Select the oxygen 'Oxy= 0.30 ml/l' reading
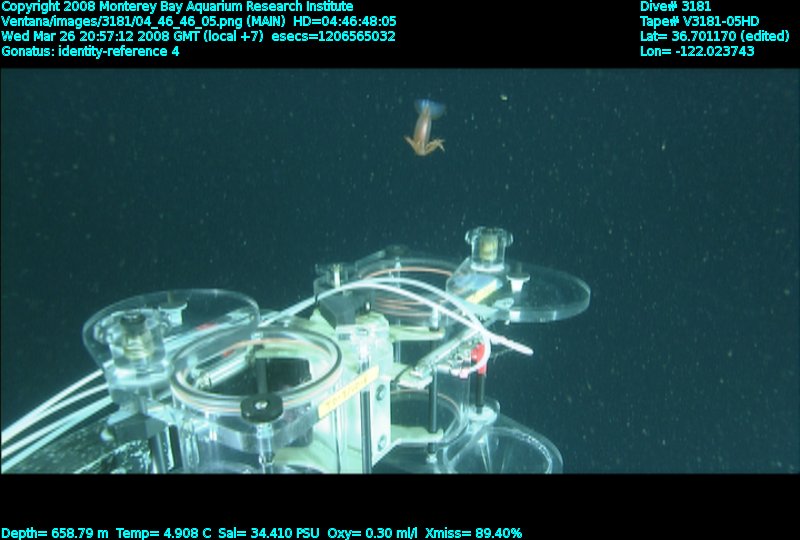The height and width of the screenshot is (540, 800). [372, 533]
